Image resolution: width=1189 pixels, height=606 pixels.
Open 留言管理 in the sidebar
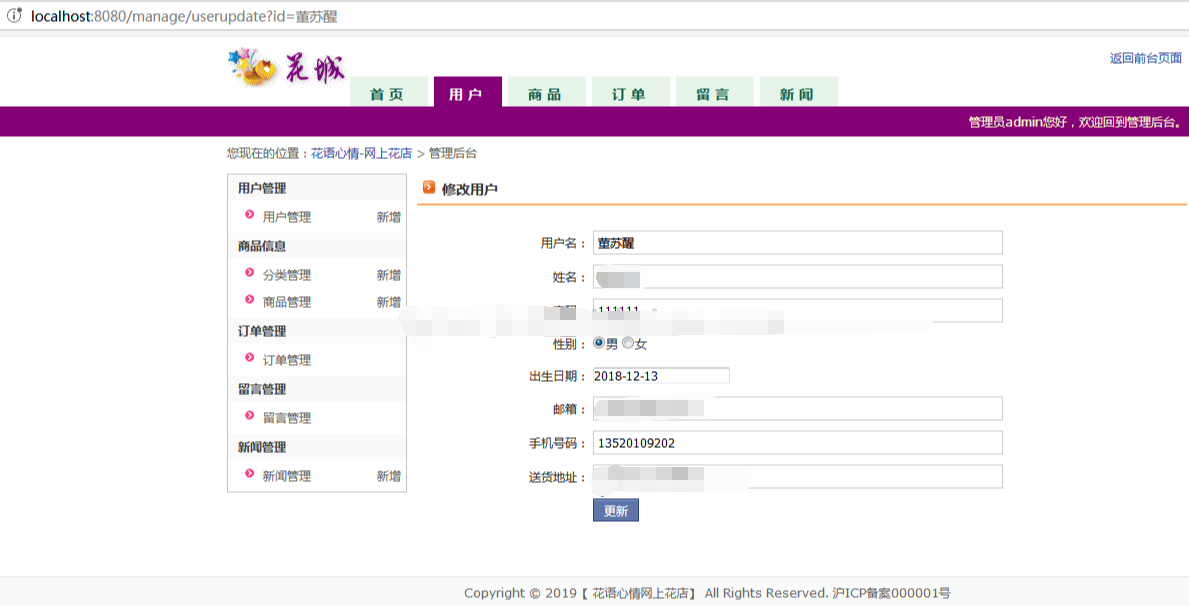287,418
